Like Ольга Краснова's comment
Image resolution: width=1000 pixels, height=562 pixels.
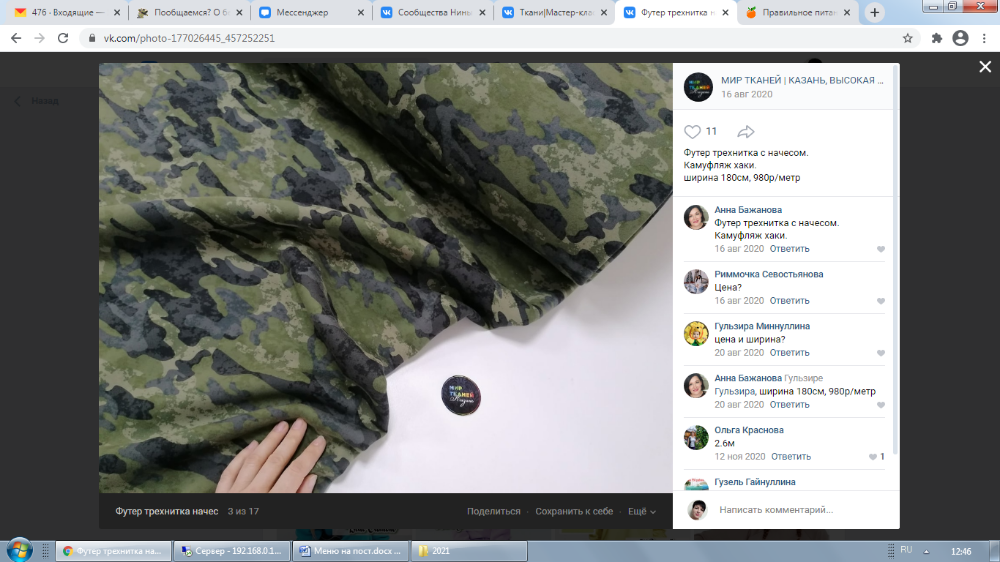coord(872,457)
